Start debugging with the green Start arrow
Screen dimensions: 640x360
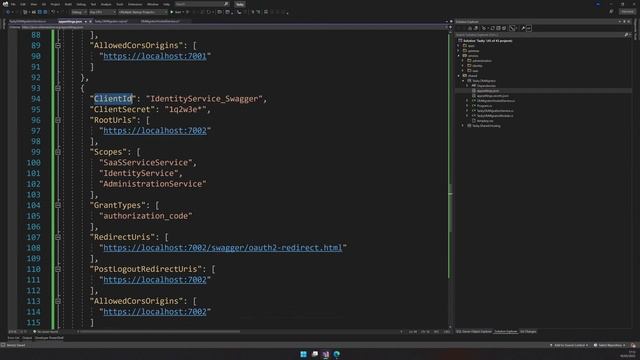tap(172, 12)
